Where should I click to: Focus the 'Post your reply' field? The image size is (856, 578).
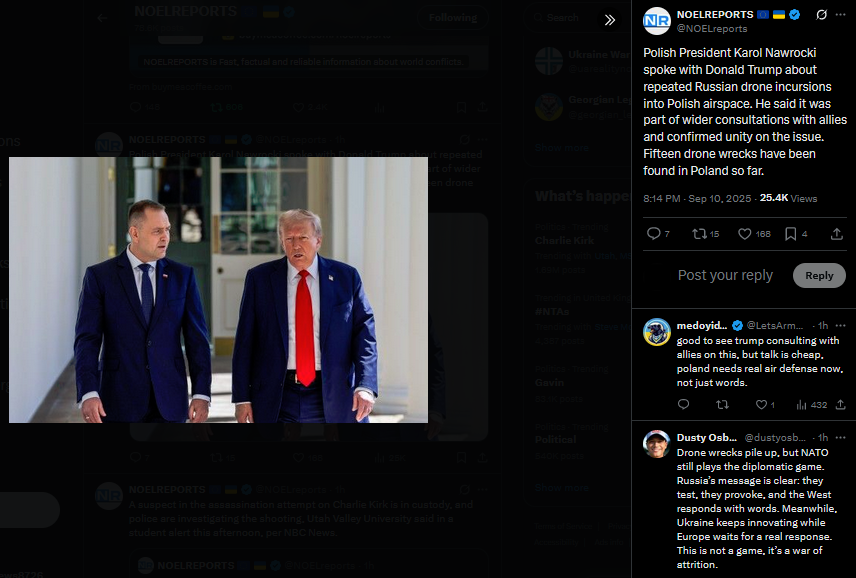[x=725, y=276]
